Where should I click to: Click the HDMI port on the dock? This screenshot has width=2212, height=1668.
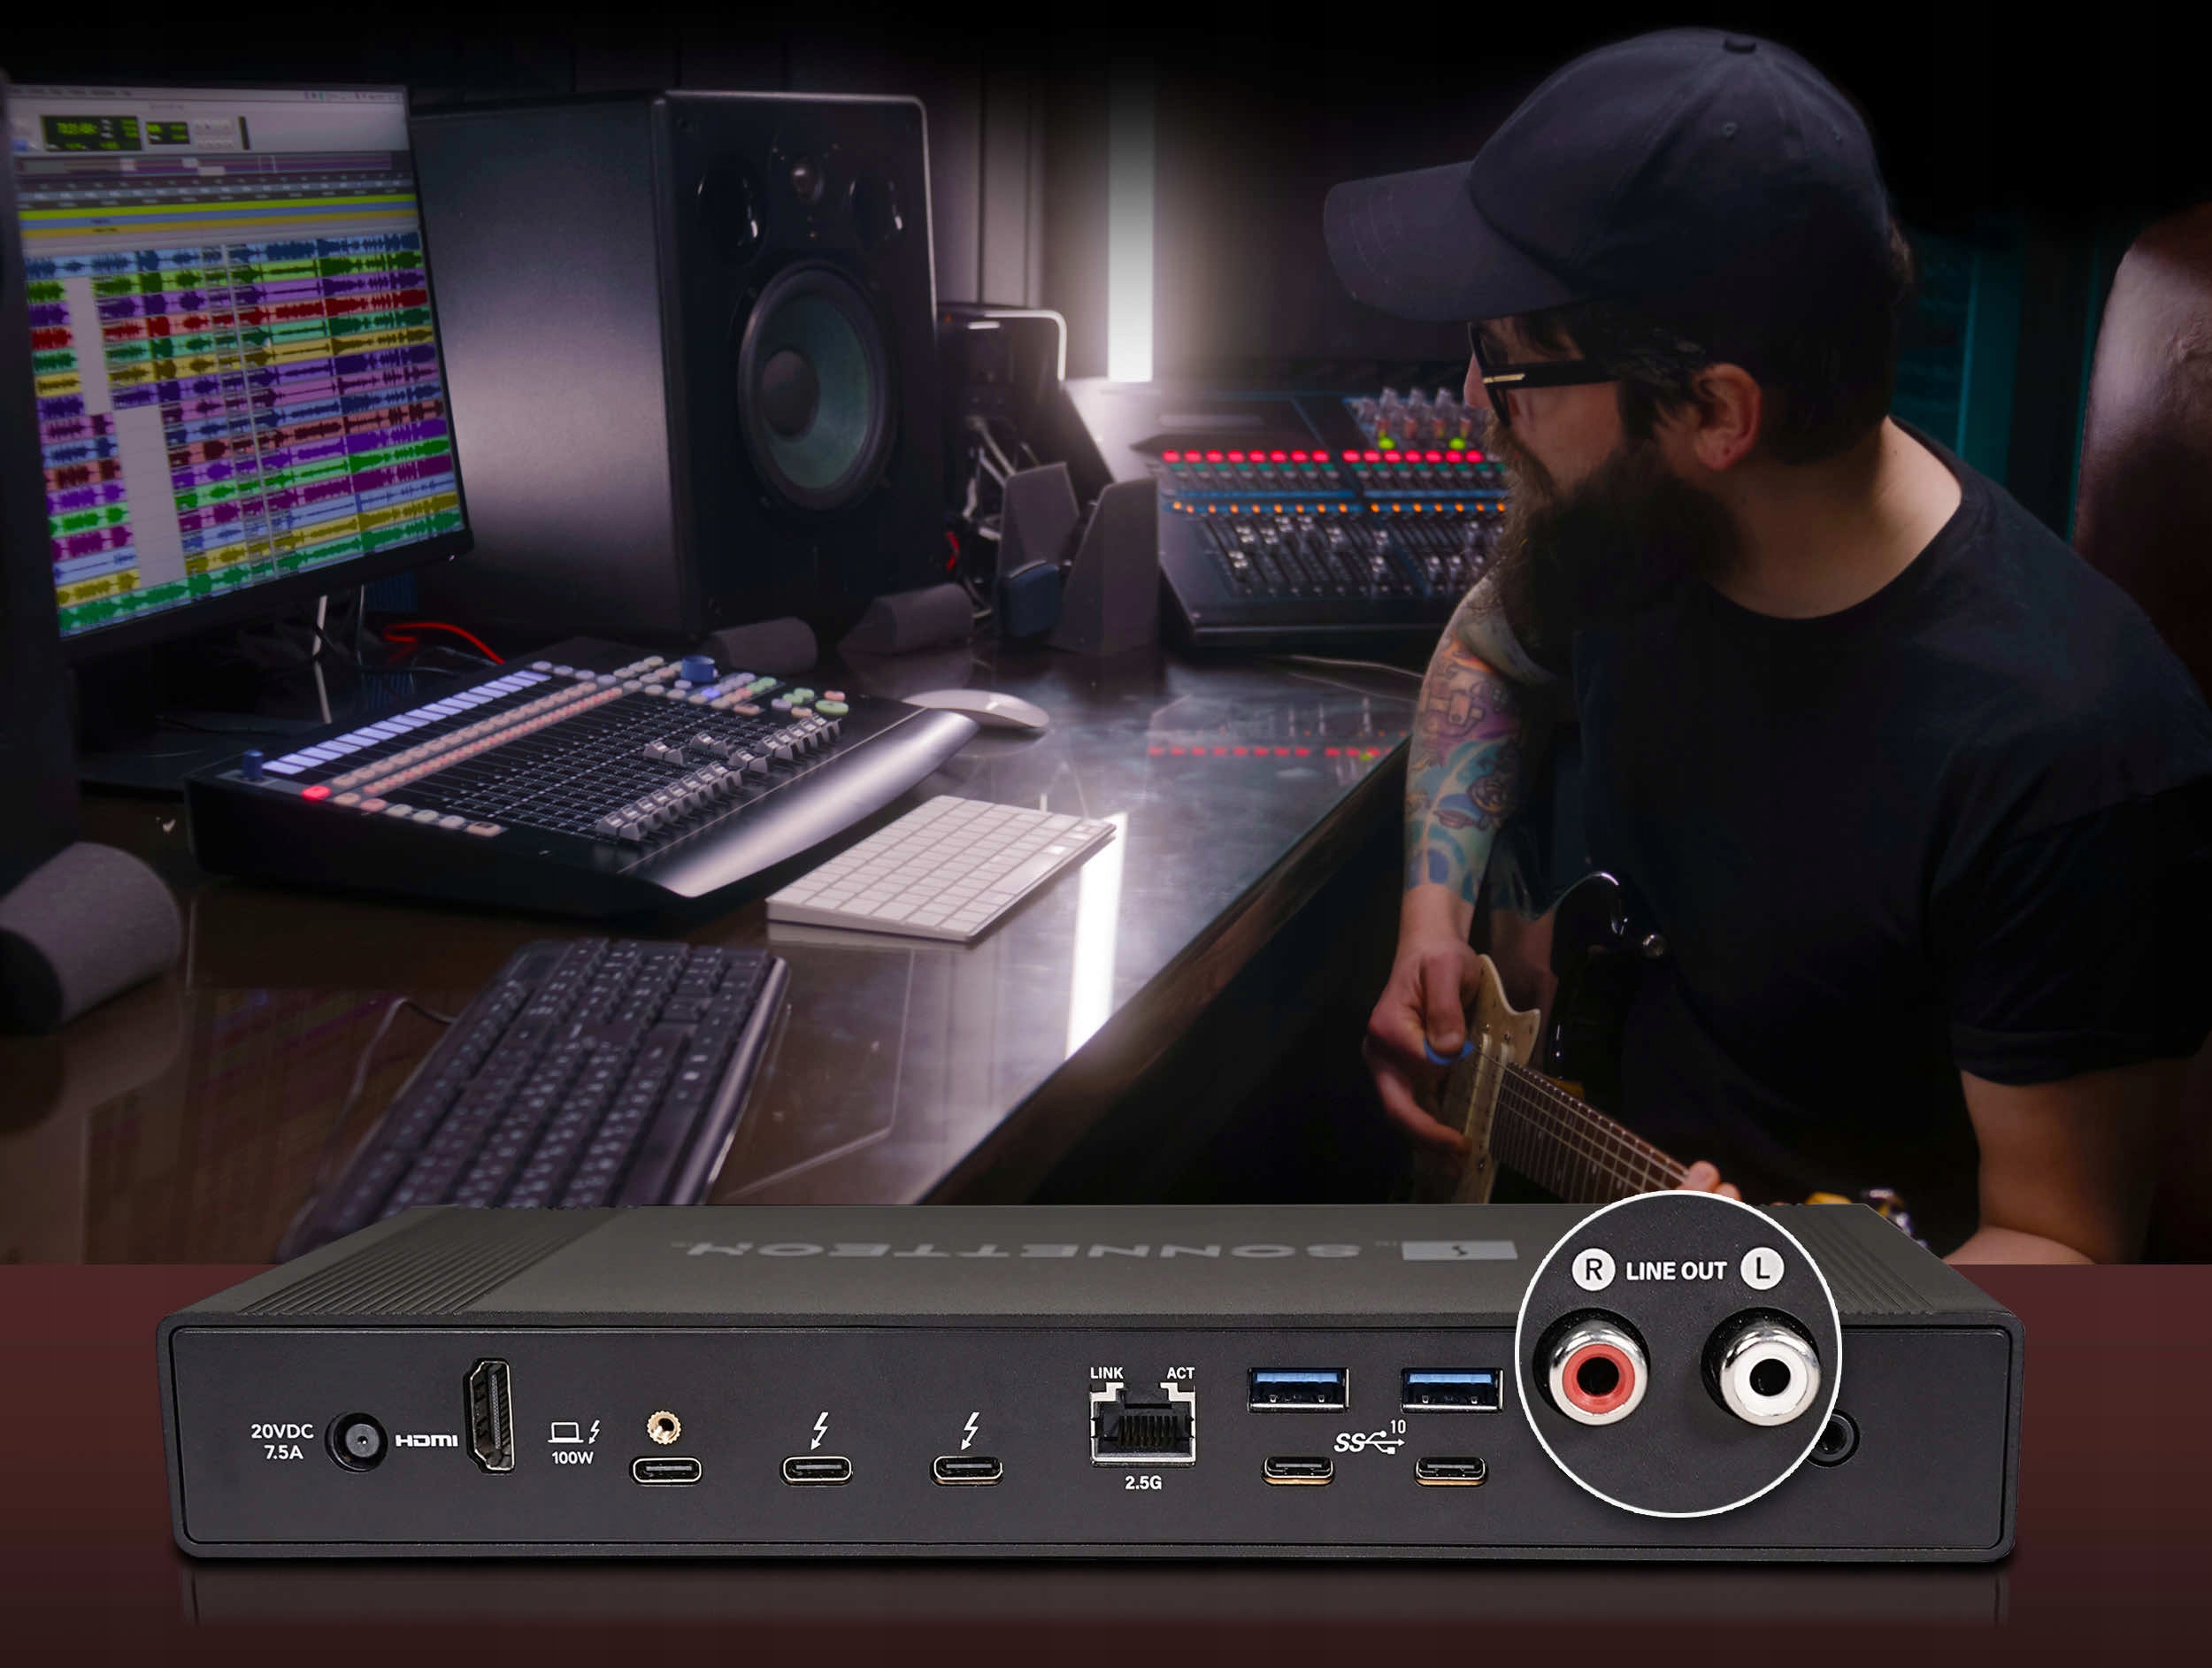click(x=489, y=1415)
